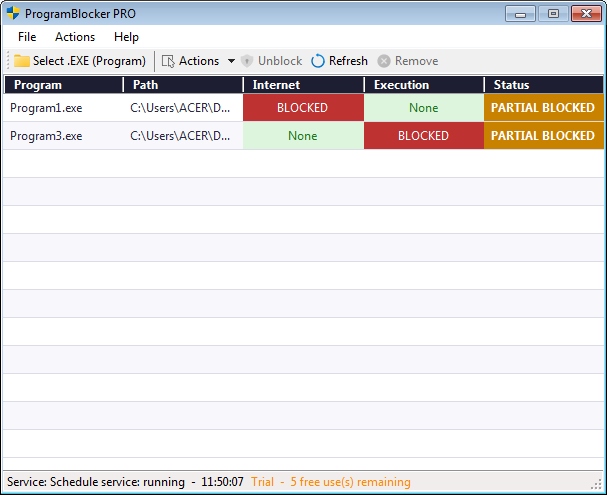This screenshot has width=607, height=495.
Task: Sort by the Execution column header
Action: [x=424, y=85]
